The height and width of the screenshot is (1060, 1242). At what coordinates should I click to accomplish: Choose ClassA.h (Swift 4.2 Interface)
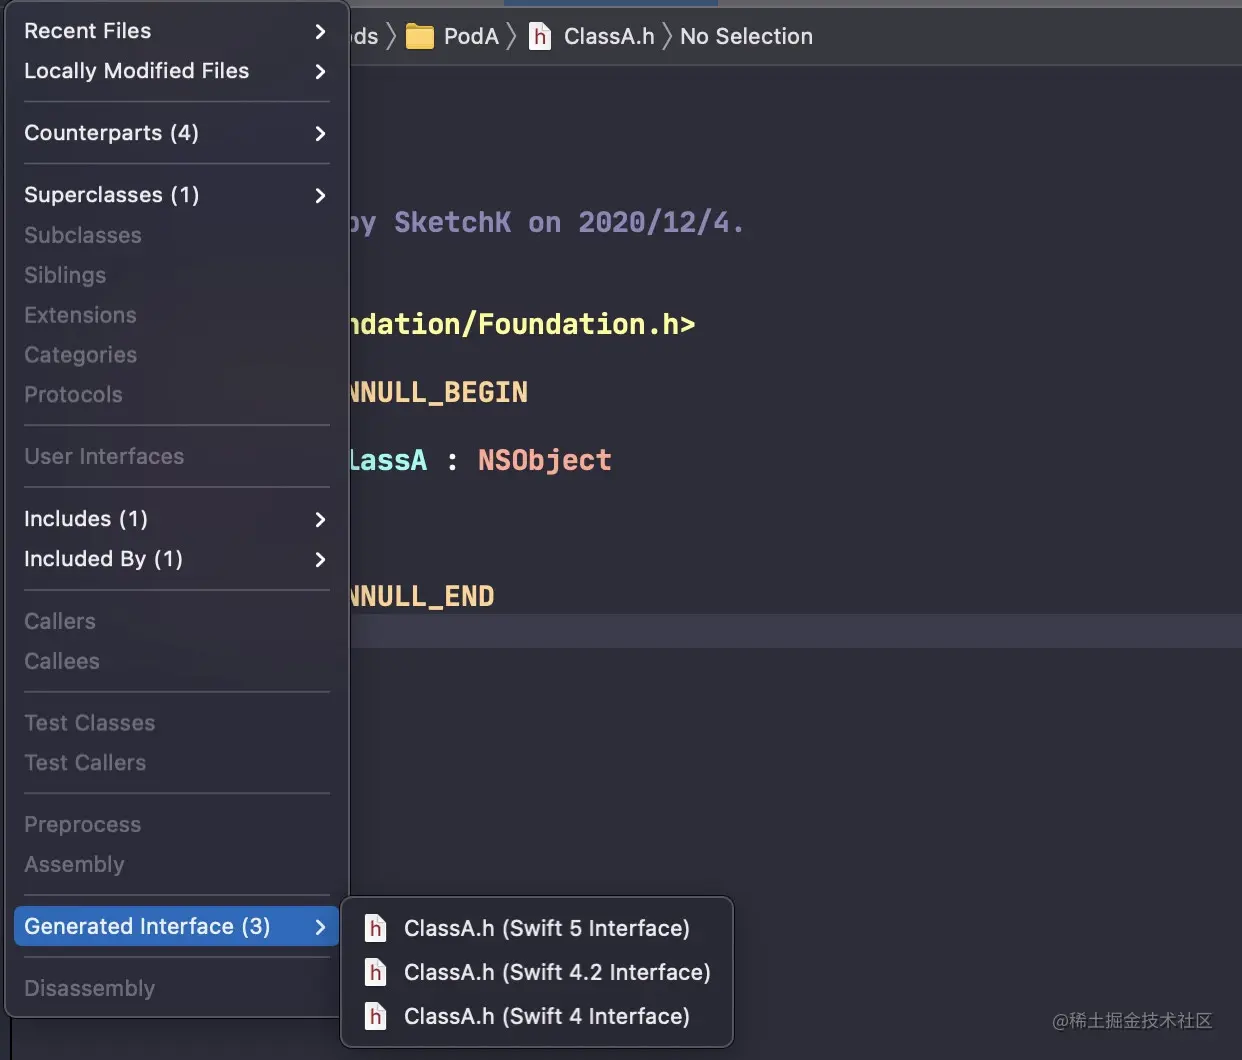click(x=557, y=972)
